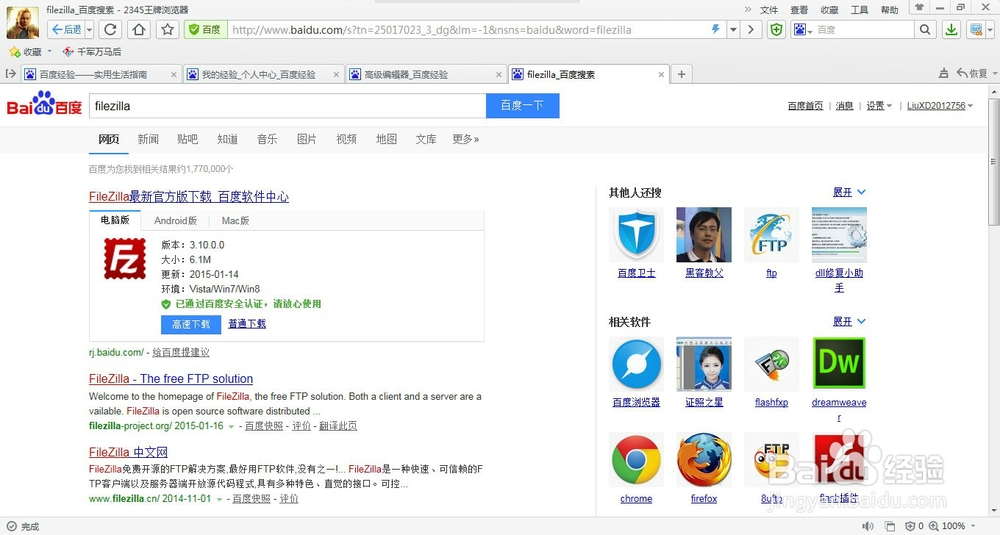The height and width of the screenshot is (535, 1000).
Task: Click the 高速下载 button
Action: (x=191, y=324)
